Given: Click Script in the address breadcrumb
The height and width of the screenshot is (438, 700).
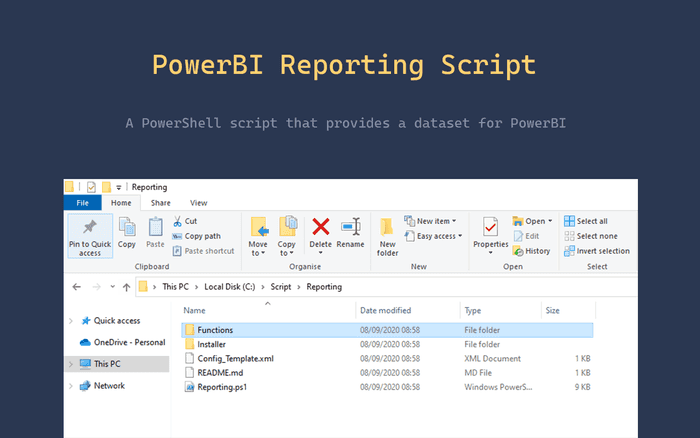Looking at the screenshot, I should point(281,287).
